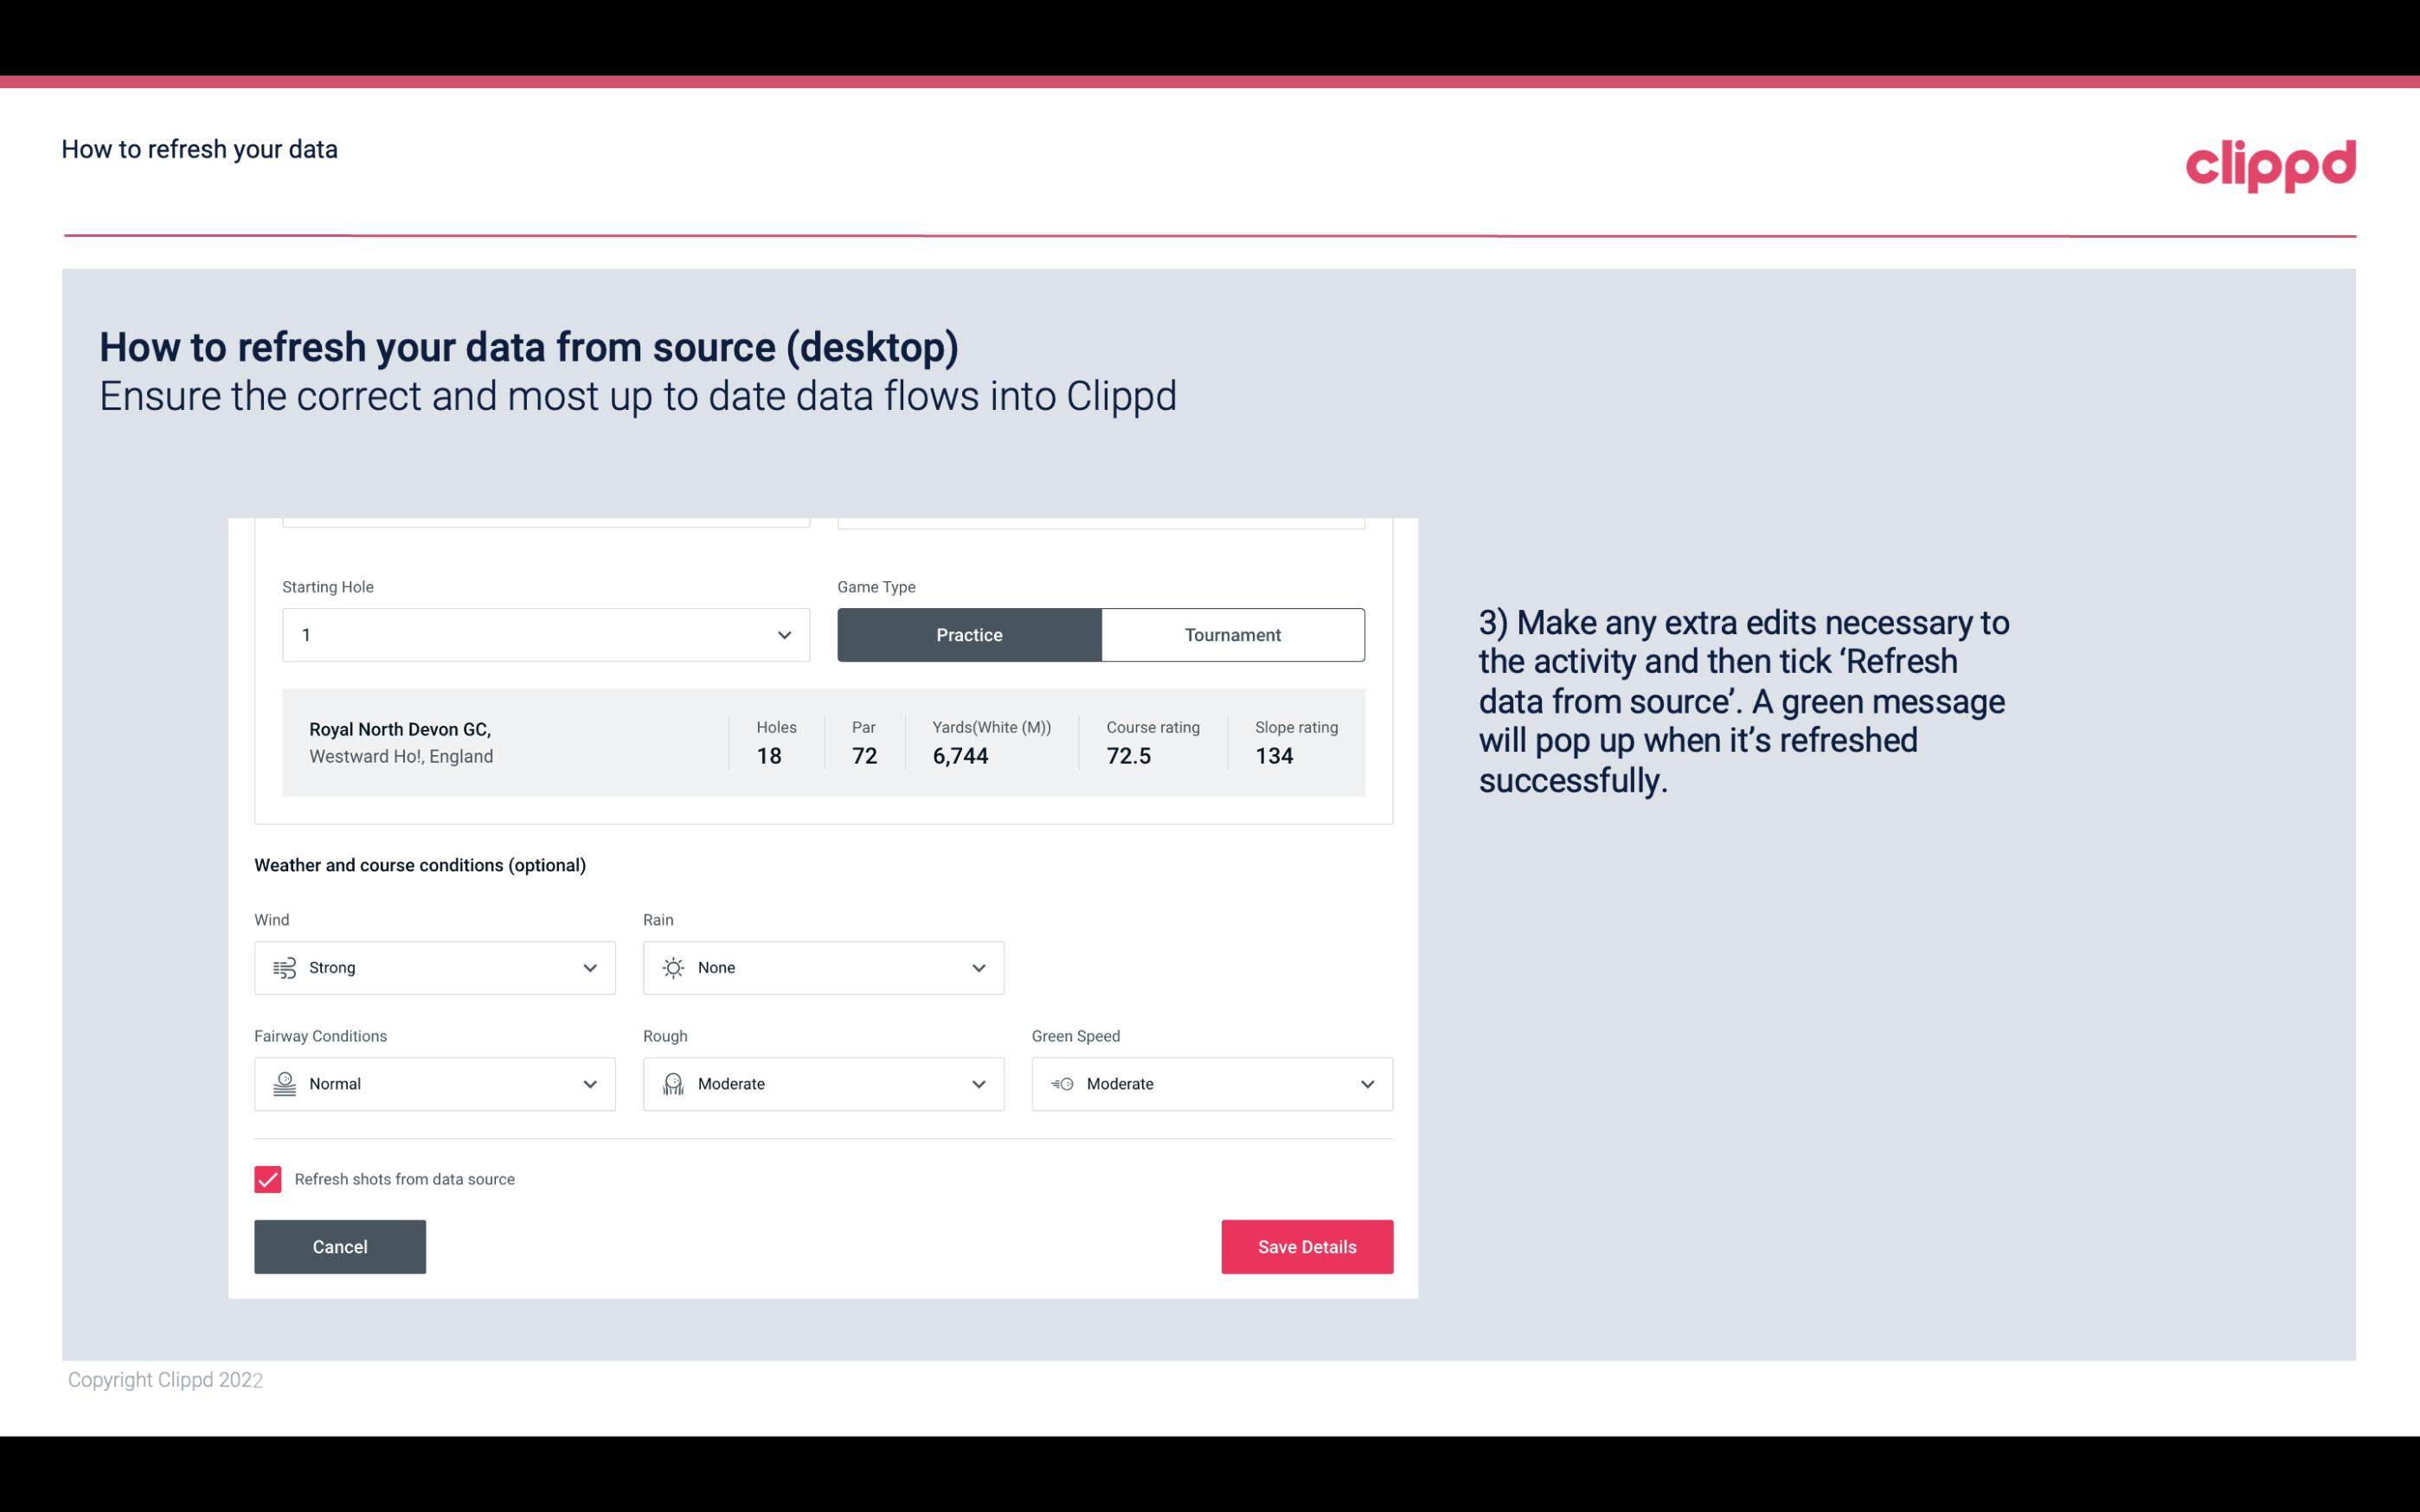Toggle Practice game type selection
2420x1512 pixels.
tap(969, 634)
